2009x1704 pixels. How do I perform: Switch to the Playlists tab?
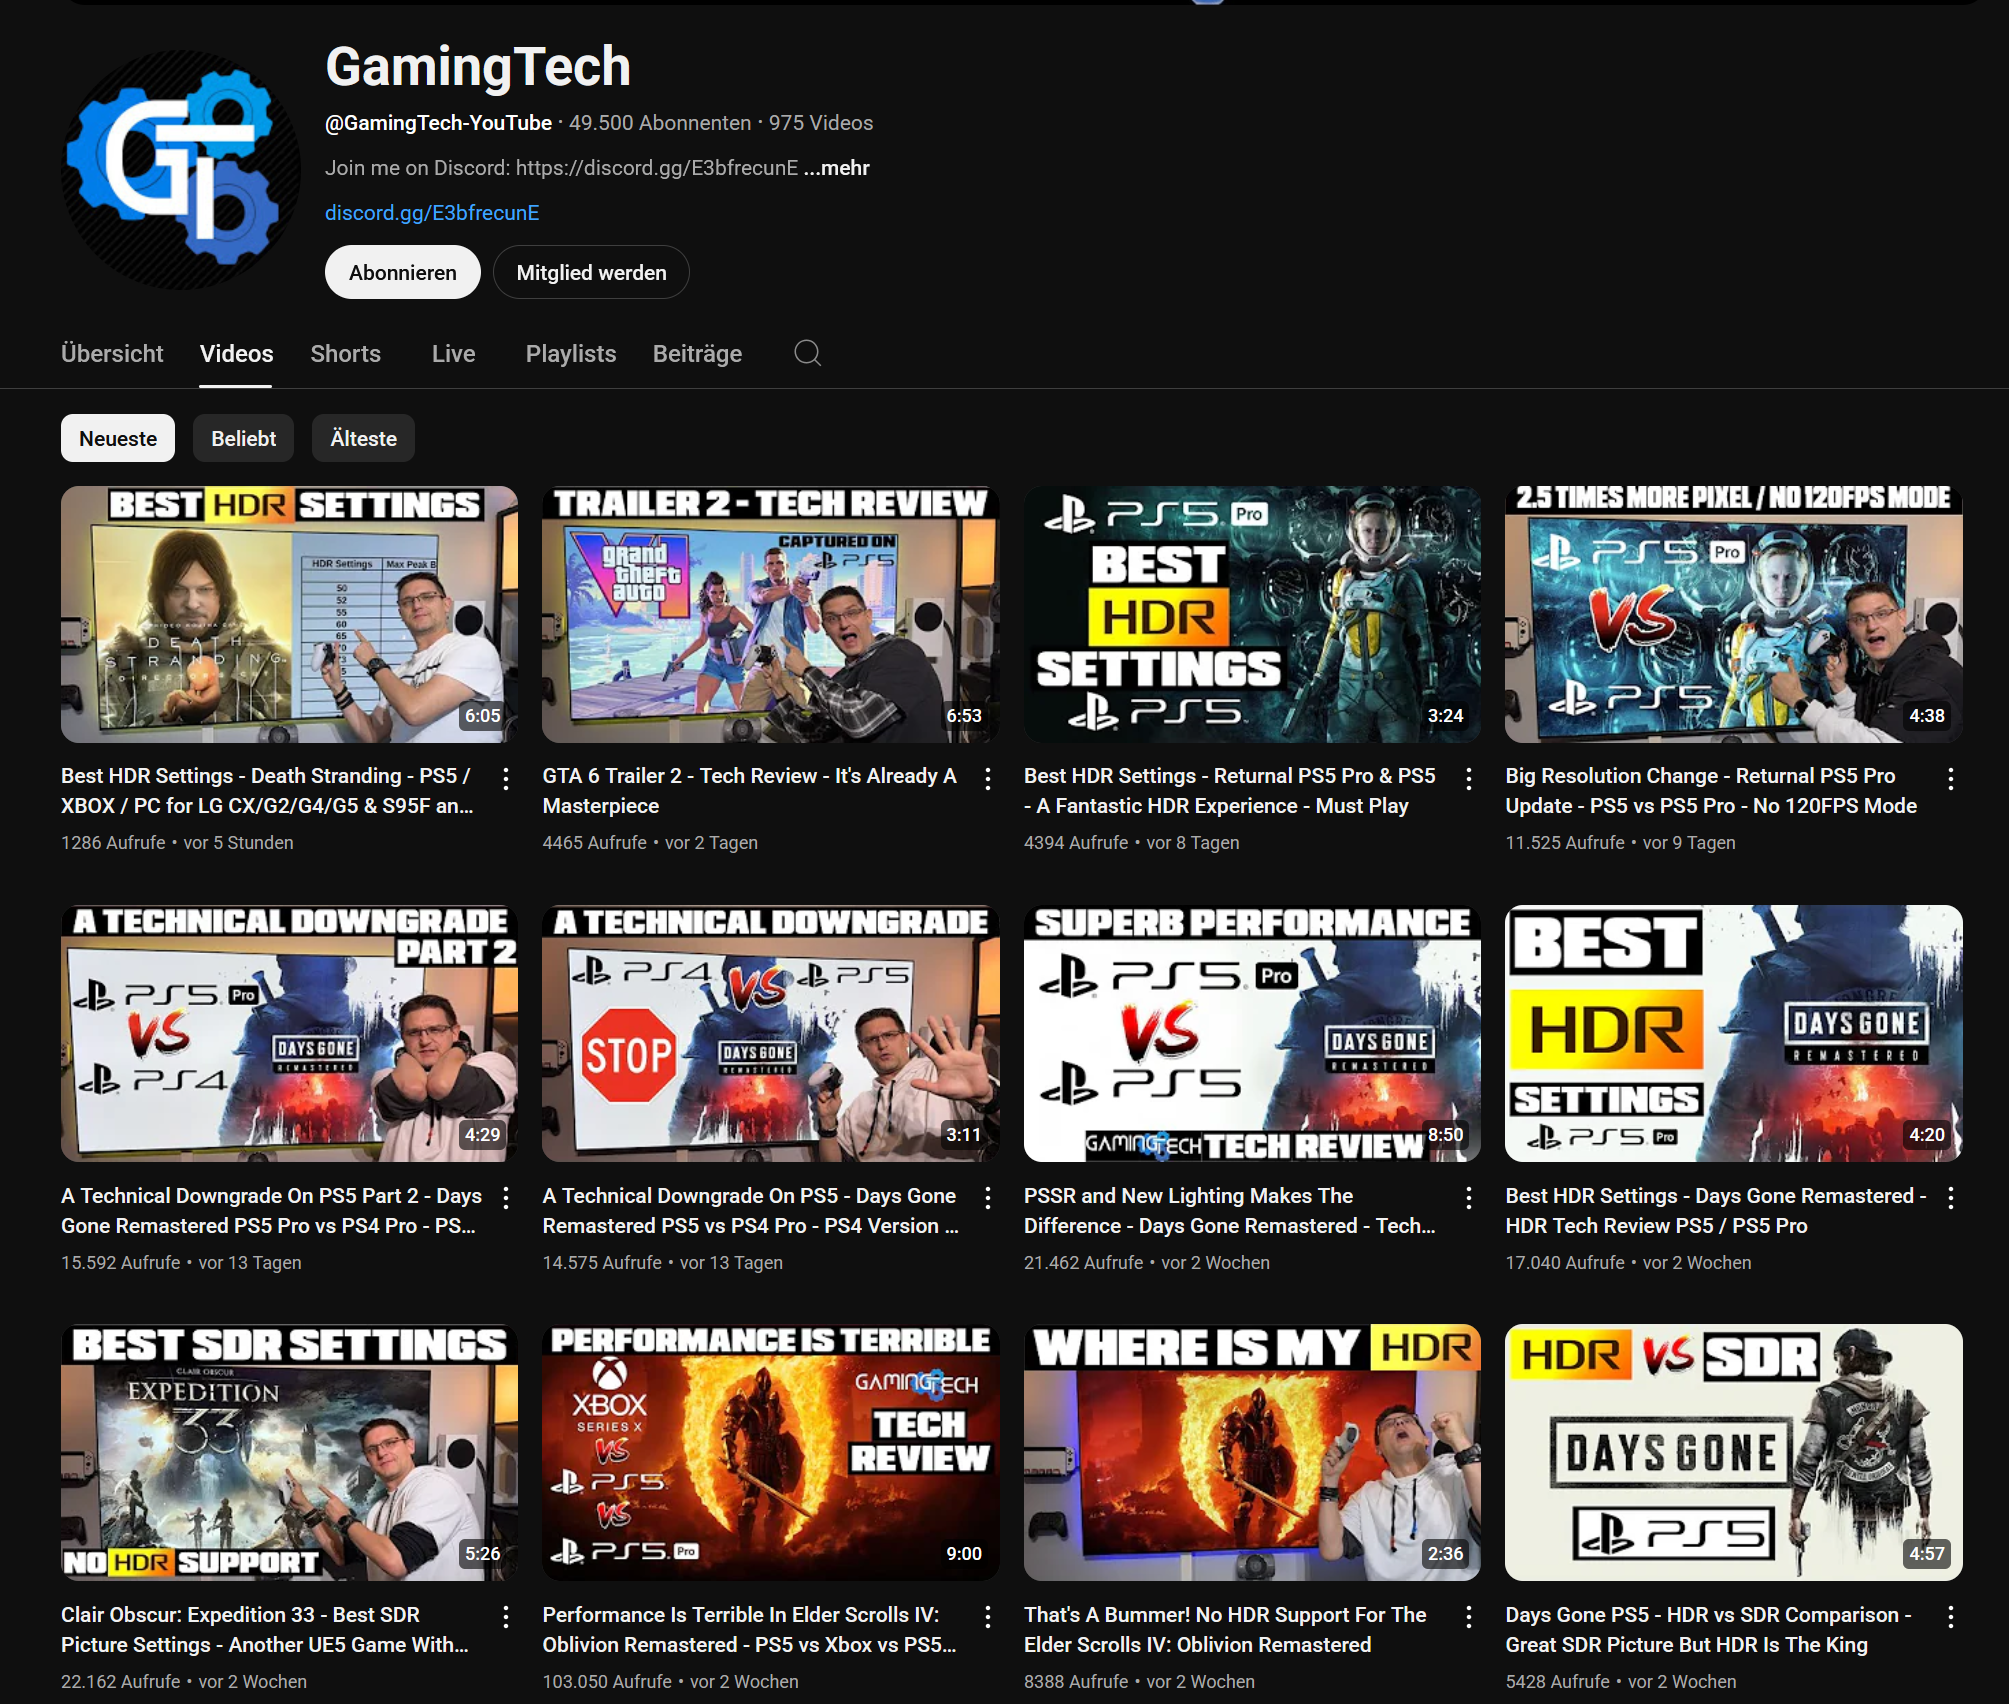tap(570, 354)
